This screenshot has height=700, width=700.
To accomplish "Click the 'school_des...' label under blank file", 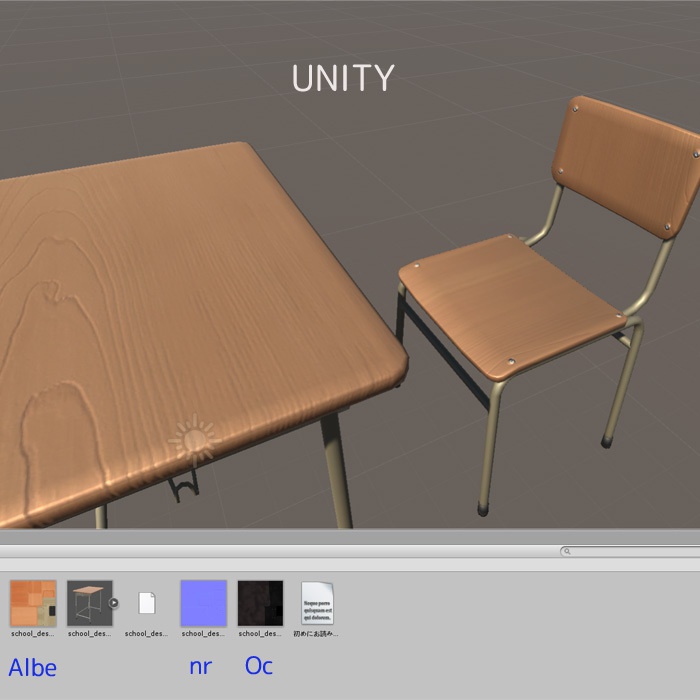I will coord(146,633).
